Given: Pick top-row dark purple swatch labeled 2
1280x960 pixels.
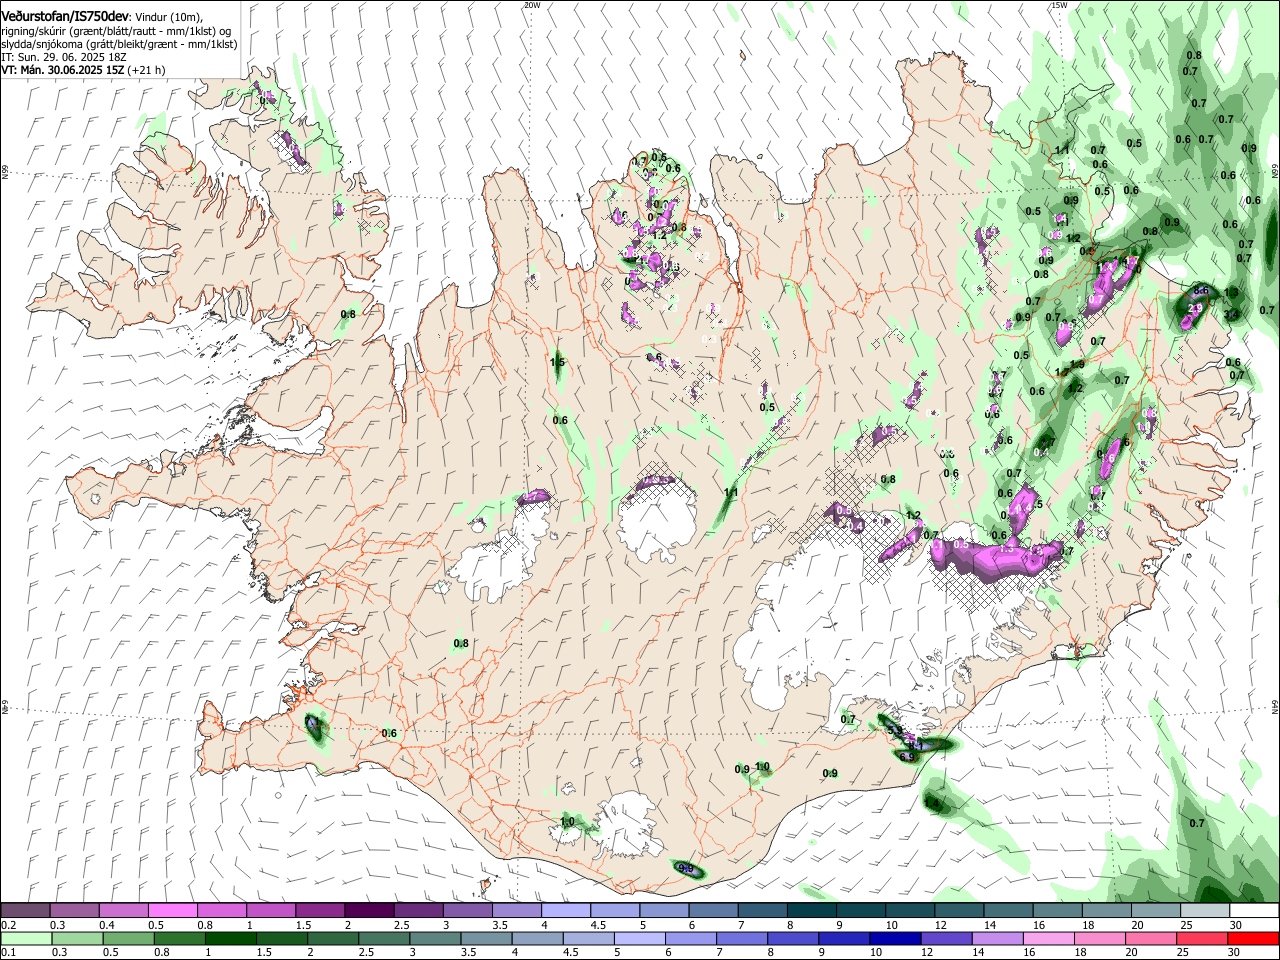Looking at the screenshot, I should [x=368, y=911].
